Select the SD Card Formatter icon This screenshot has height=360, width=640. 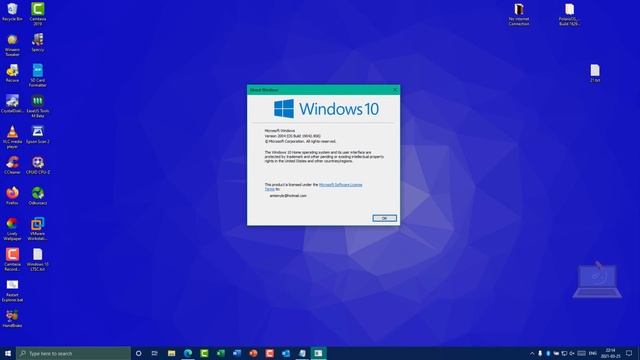[x=38, y=75]
